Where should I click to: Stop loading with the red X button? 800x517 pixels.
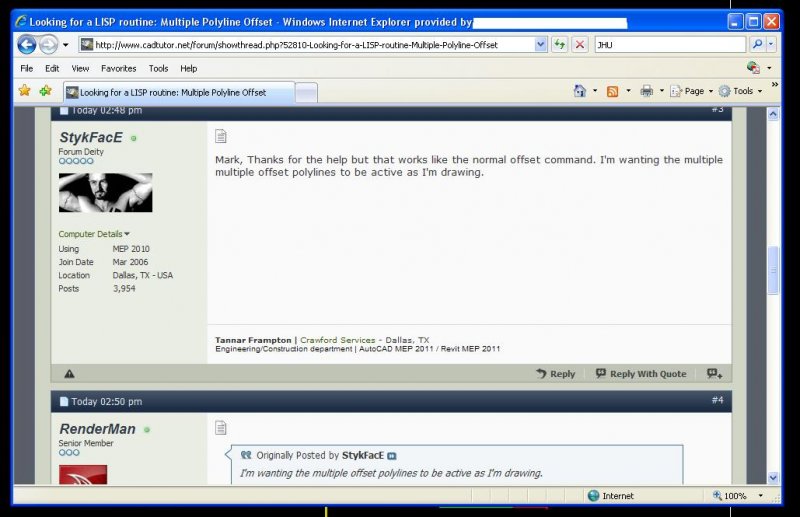(x=580, y=45)
